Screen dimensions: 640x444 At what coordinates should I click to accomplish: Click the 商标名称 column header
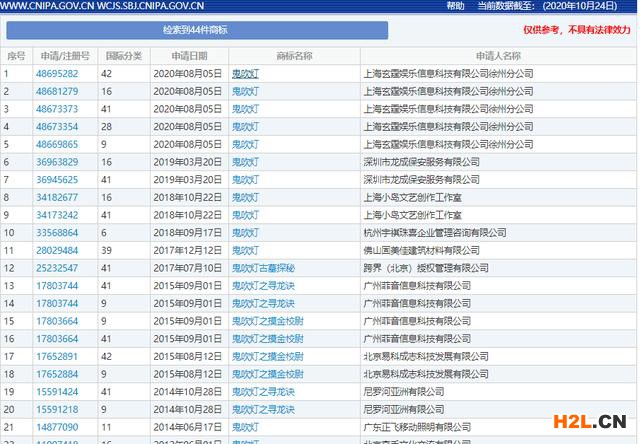click(294, 56)
